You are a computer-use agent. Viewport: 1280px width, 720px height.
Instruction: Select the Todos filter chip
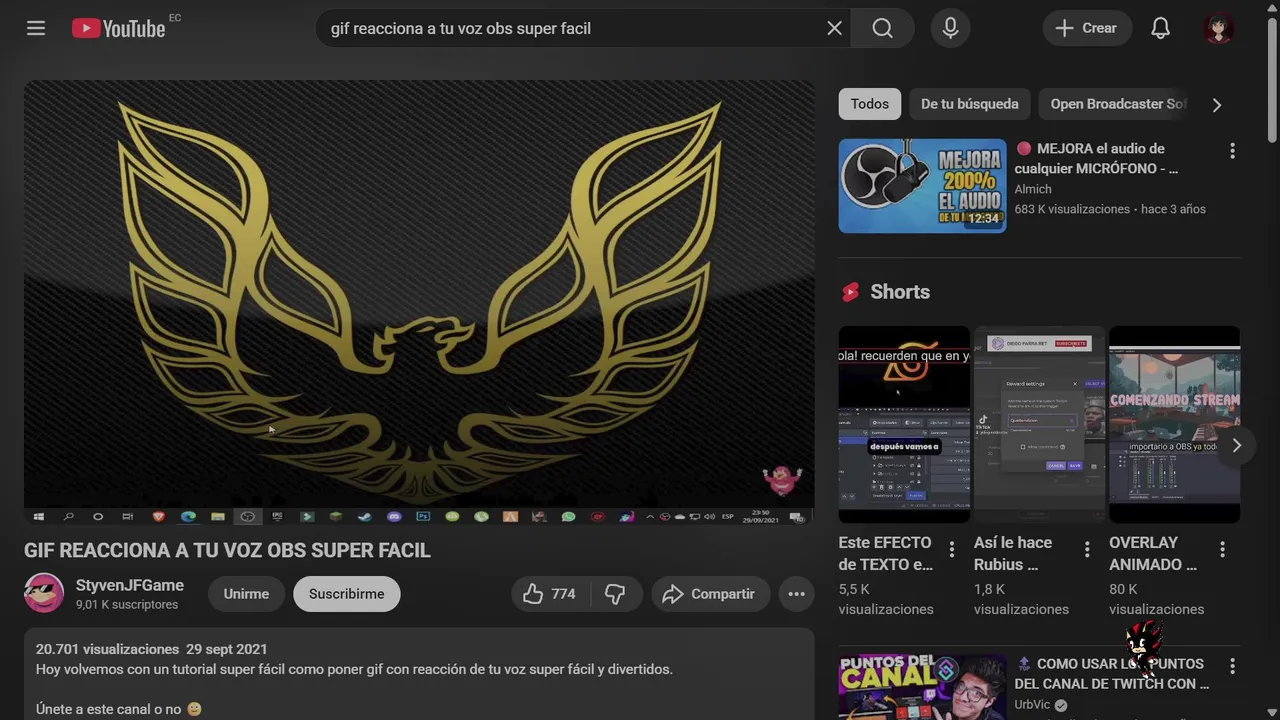870,104
